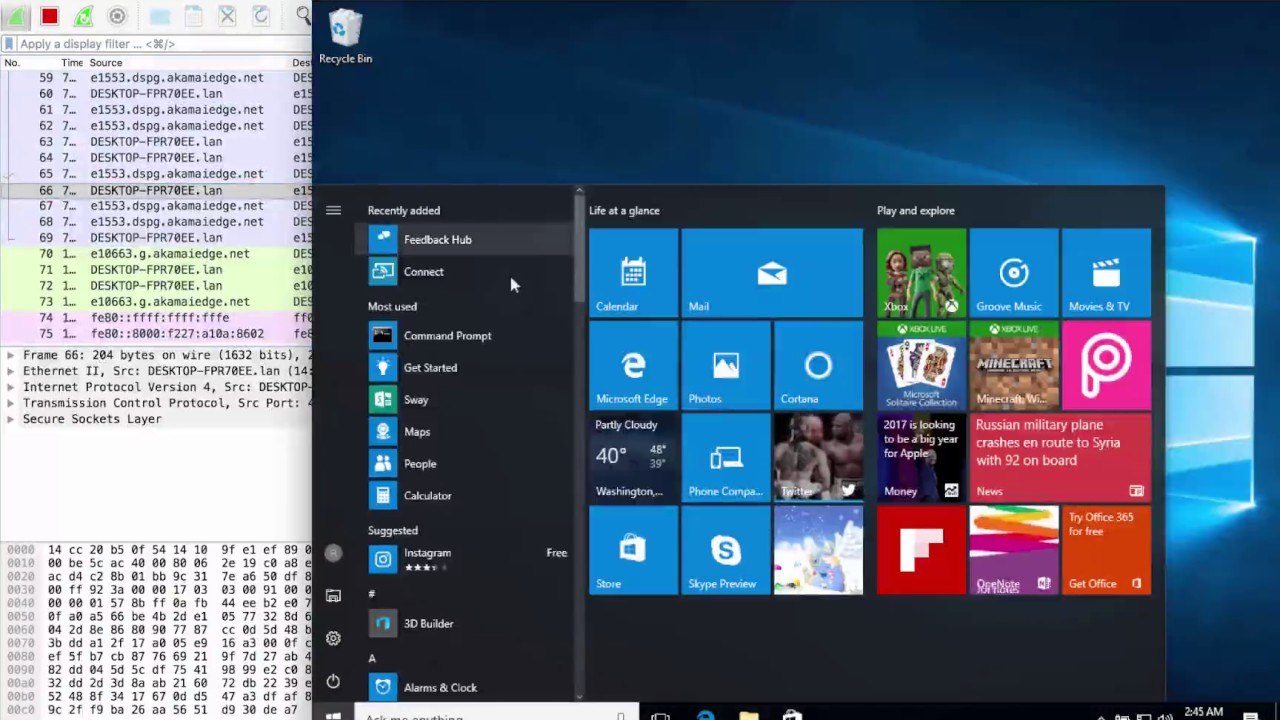
Task: Launch Connect from the Start menu
Action: pyautogui.click(x=464, y=271)
